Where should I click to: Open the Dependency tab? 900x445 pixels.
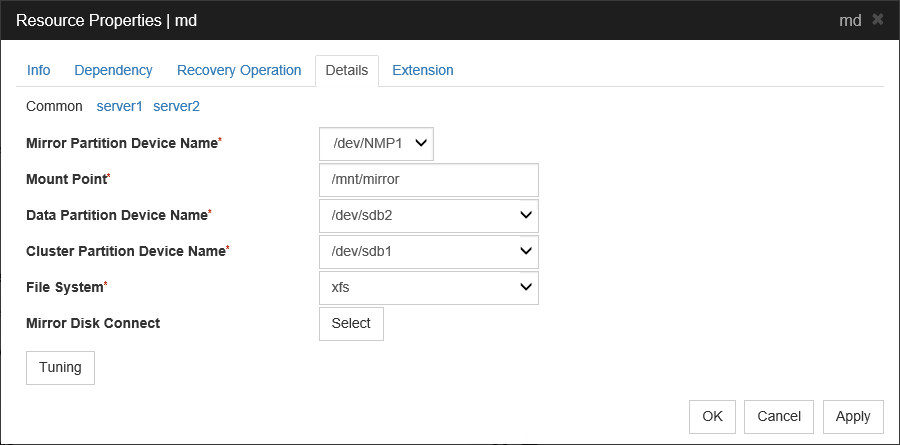(113, 70)
